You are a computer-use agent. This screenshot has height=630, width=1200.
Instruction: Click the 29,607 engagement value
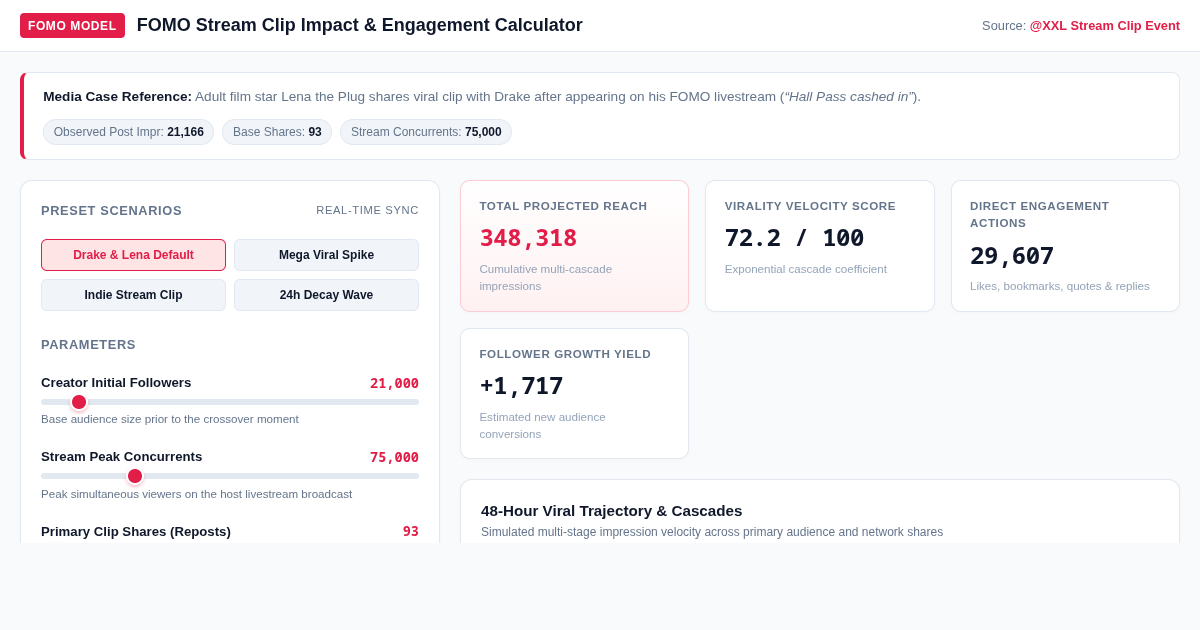1012,256
